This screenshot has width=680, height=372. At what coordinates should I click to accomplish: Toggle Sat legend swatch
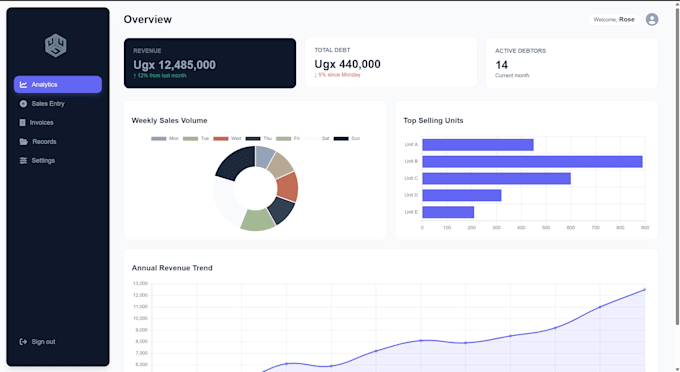(312, 139)
